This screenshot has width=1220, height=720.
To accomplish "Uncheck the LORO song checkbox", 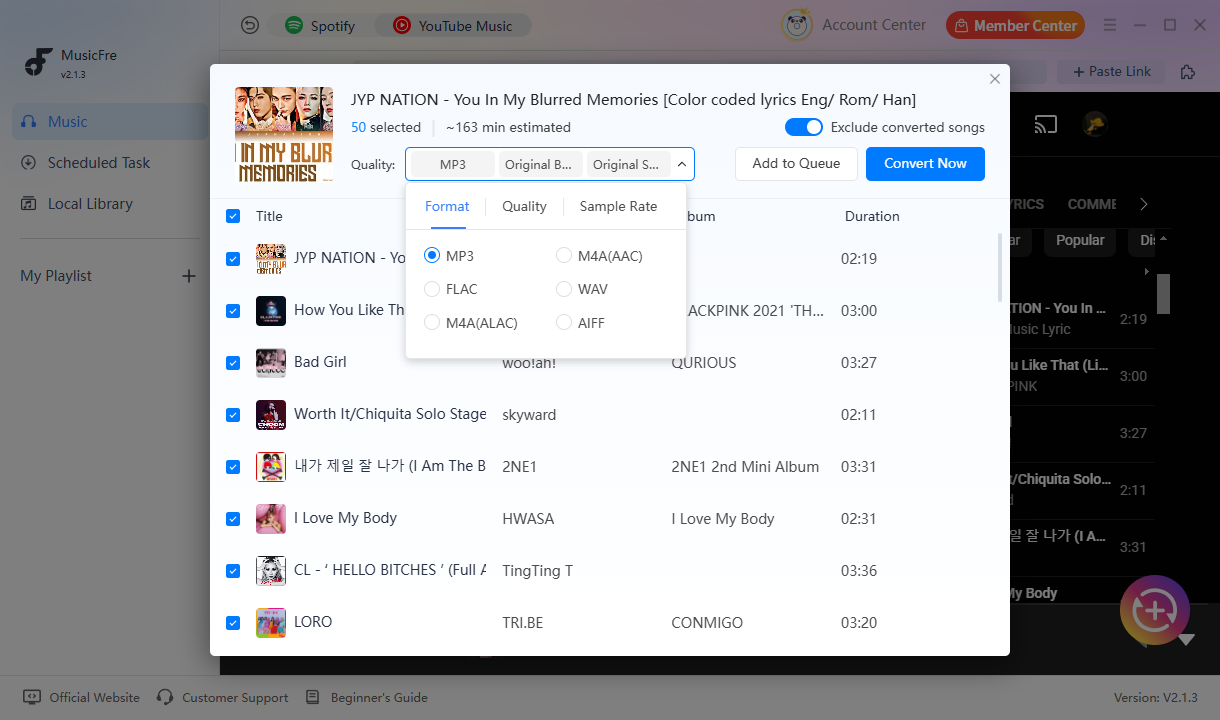I will (233, 623).
